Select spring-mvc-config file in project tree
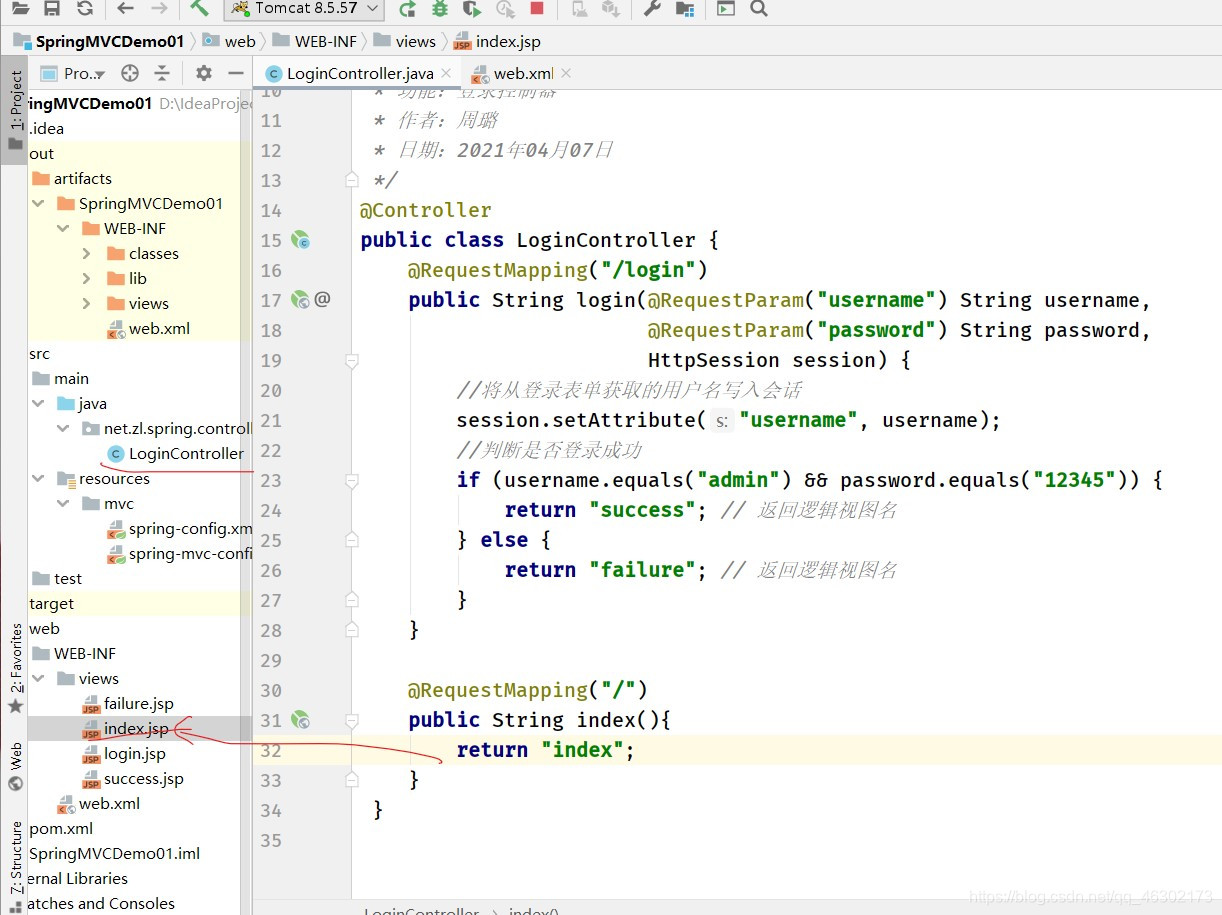 click(x=179, y=553)
